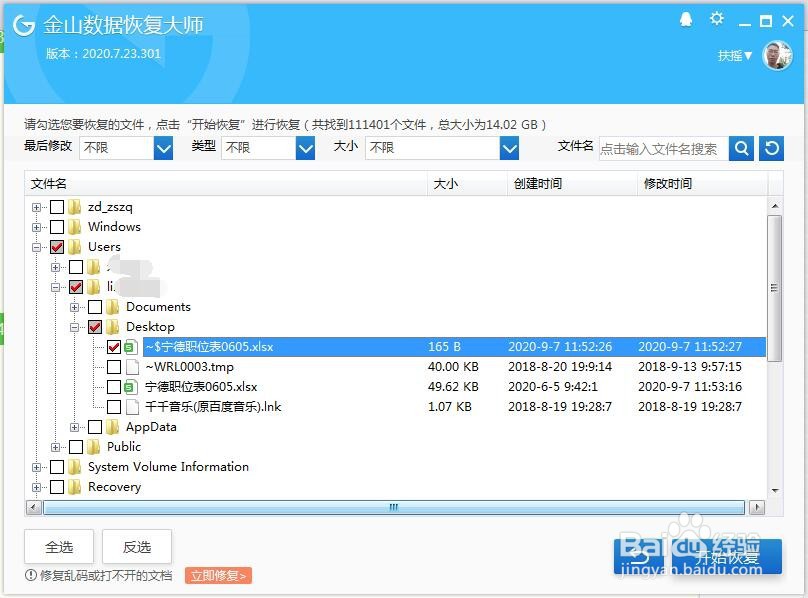The height and width of the screenshot is (598, 808).
Task: Click the vertical scrollbar down arrow
Action: pyautogui.click(x=775, y=491)
